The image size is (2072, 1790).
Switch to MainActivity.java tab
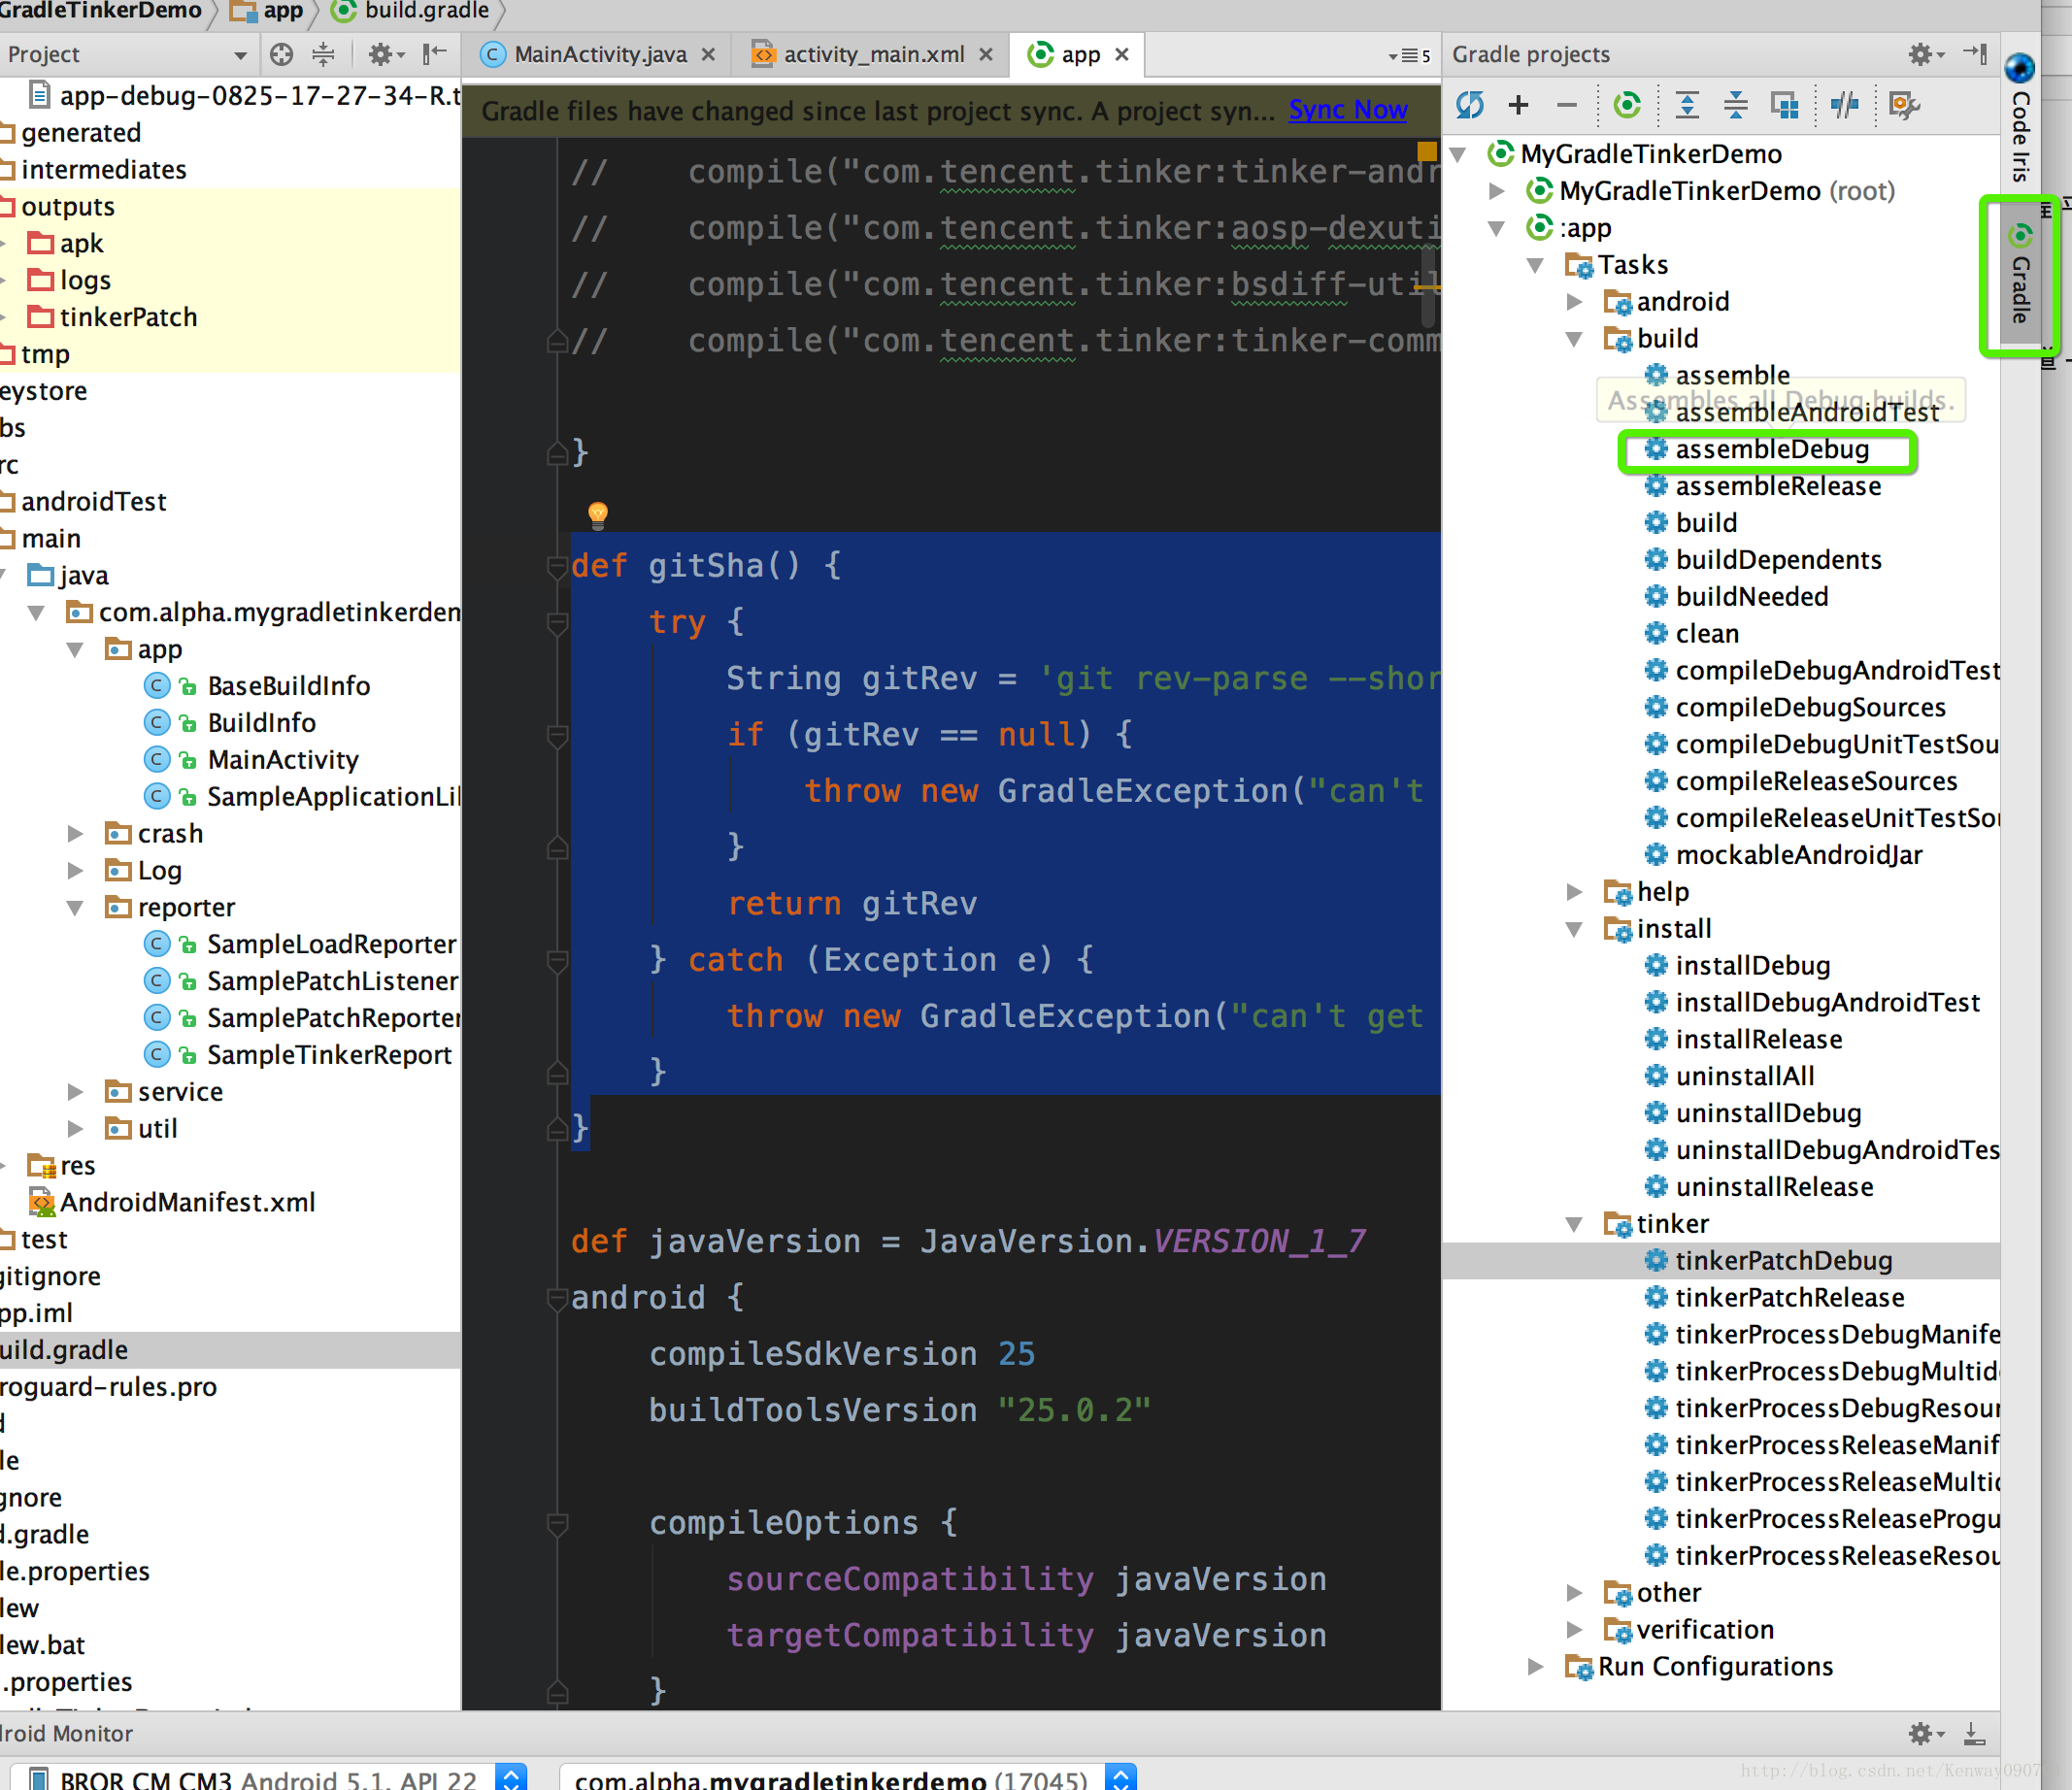pyautogui.click(x=600, y=54)
